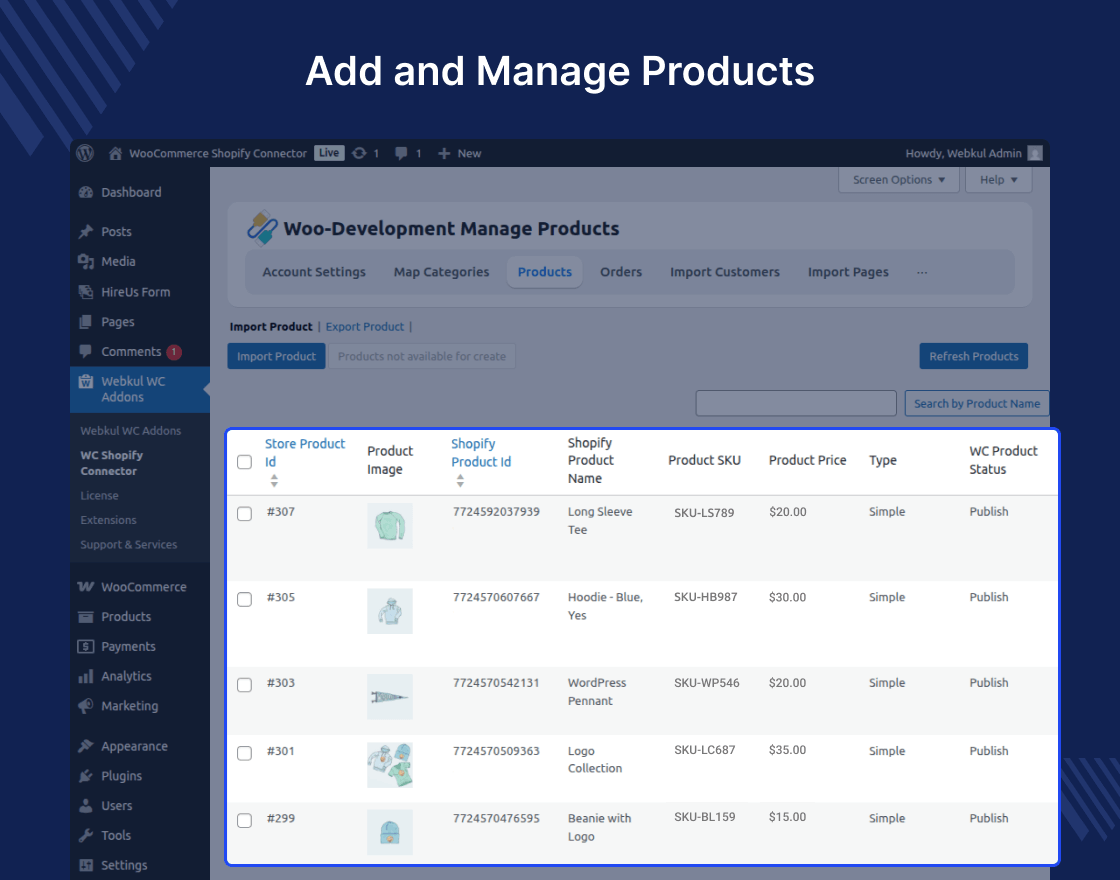Click the Comments icon in the sidebar
Screen dimensions: 1120x880
coord(86,351)
